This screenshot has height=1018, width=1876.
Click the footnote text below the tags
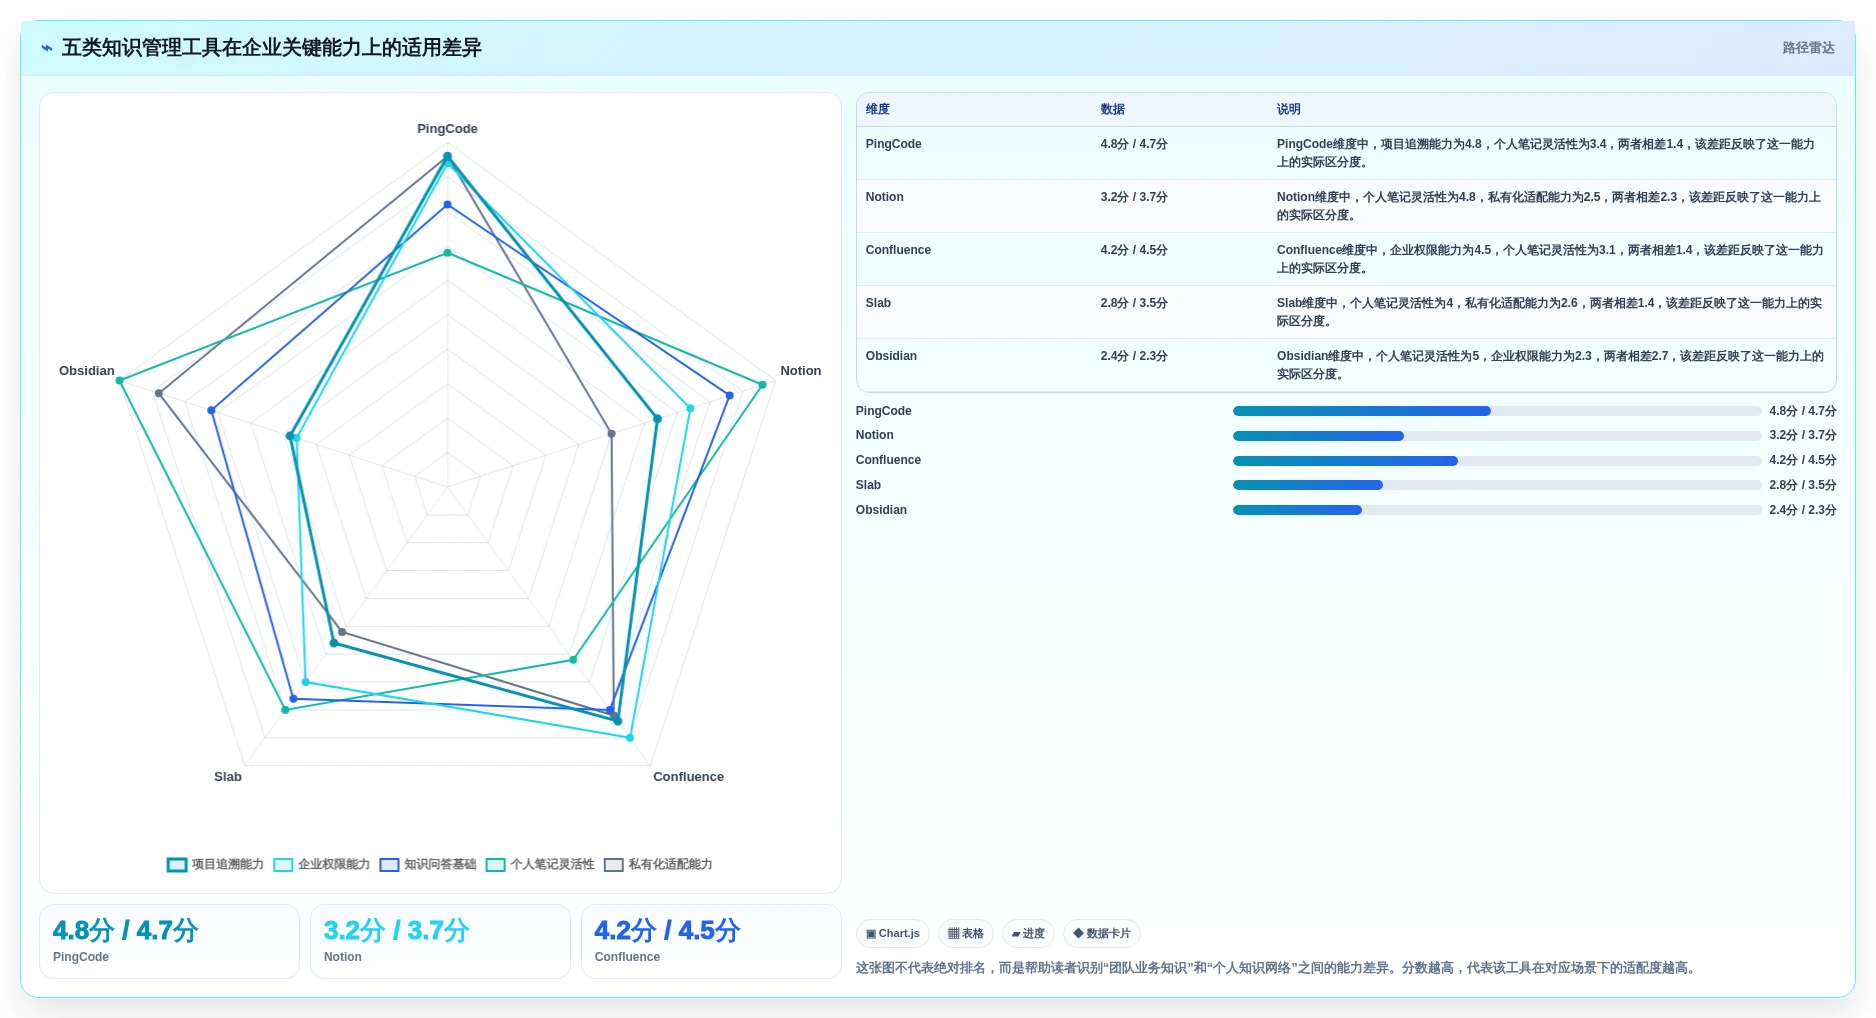coord(1278,968)
